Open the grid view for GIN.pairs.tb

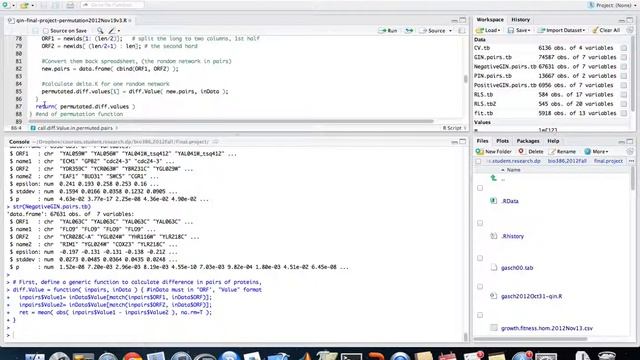click(x=624, y=57)
